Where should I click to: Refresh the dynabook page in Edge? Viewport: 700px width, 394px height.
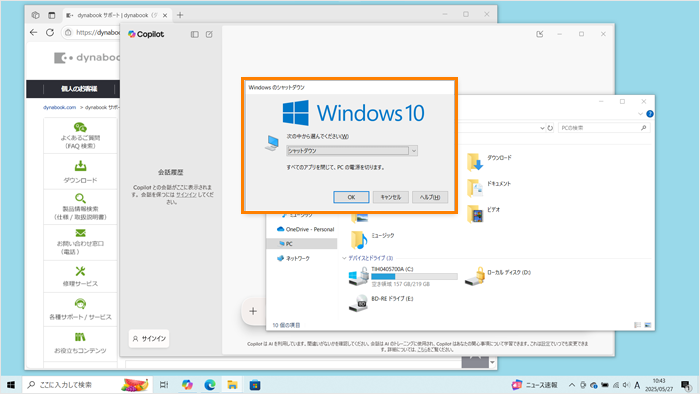50,32
